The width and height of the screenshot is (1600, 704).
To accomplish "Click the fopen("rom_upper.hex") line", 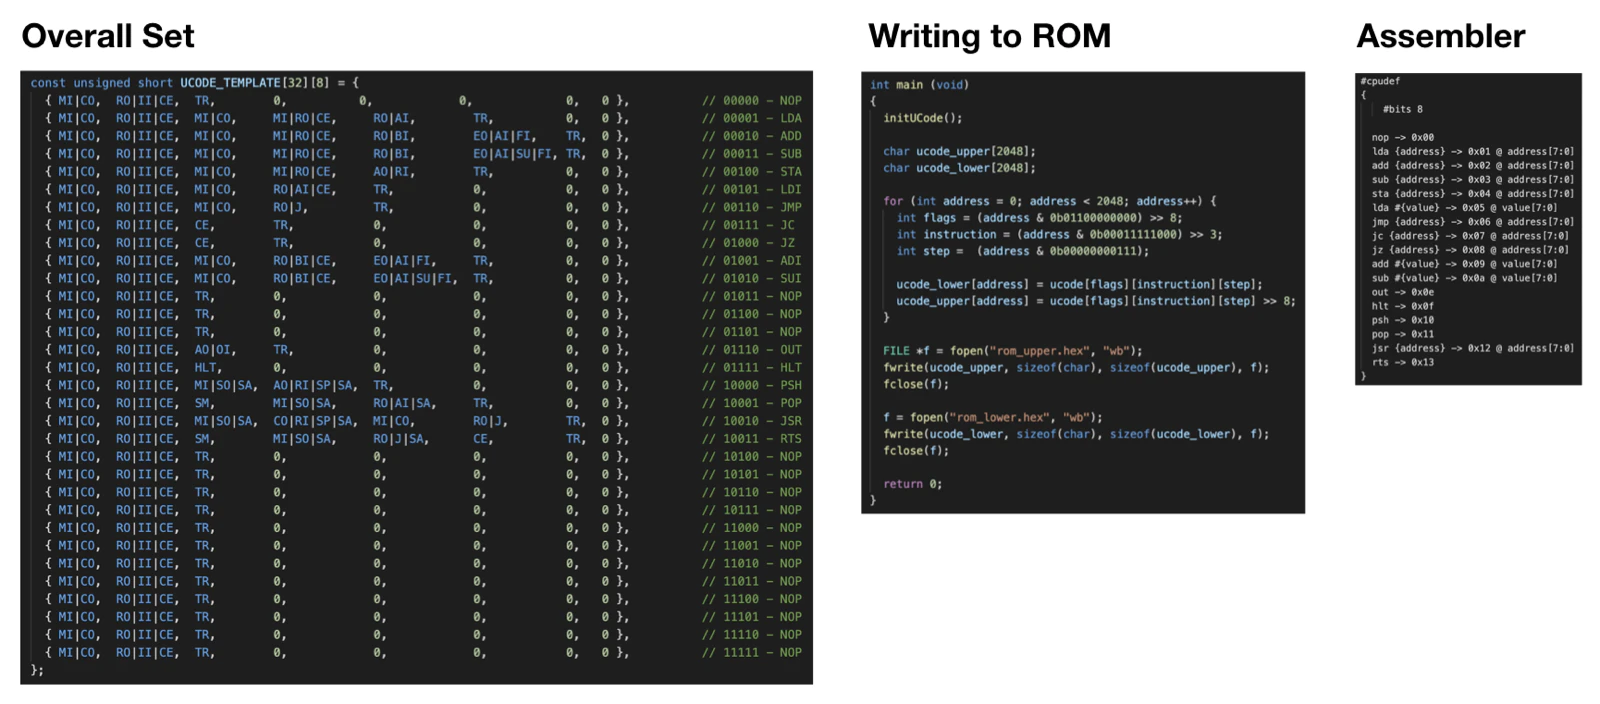I will [x=1012, y=351].
